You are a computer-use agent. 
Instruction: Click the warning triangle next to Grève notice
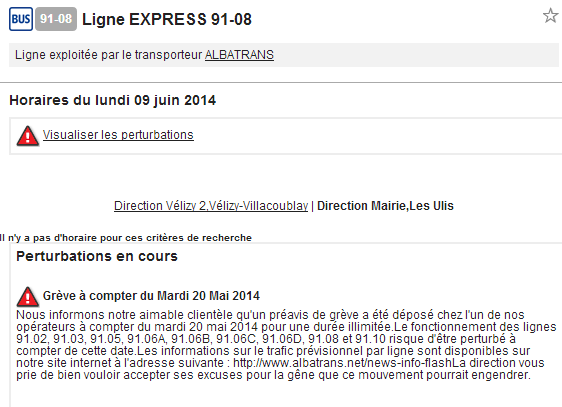(x=28, y=297)
